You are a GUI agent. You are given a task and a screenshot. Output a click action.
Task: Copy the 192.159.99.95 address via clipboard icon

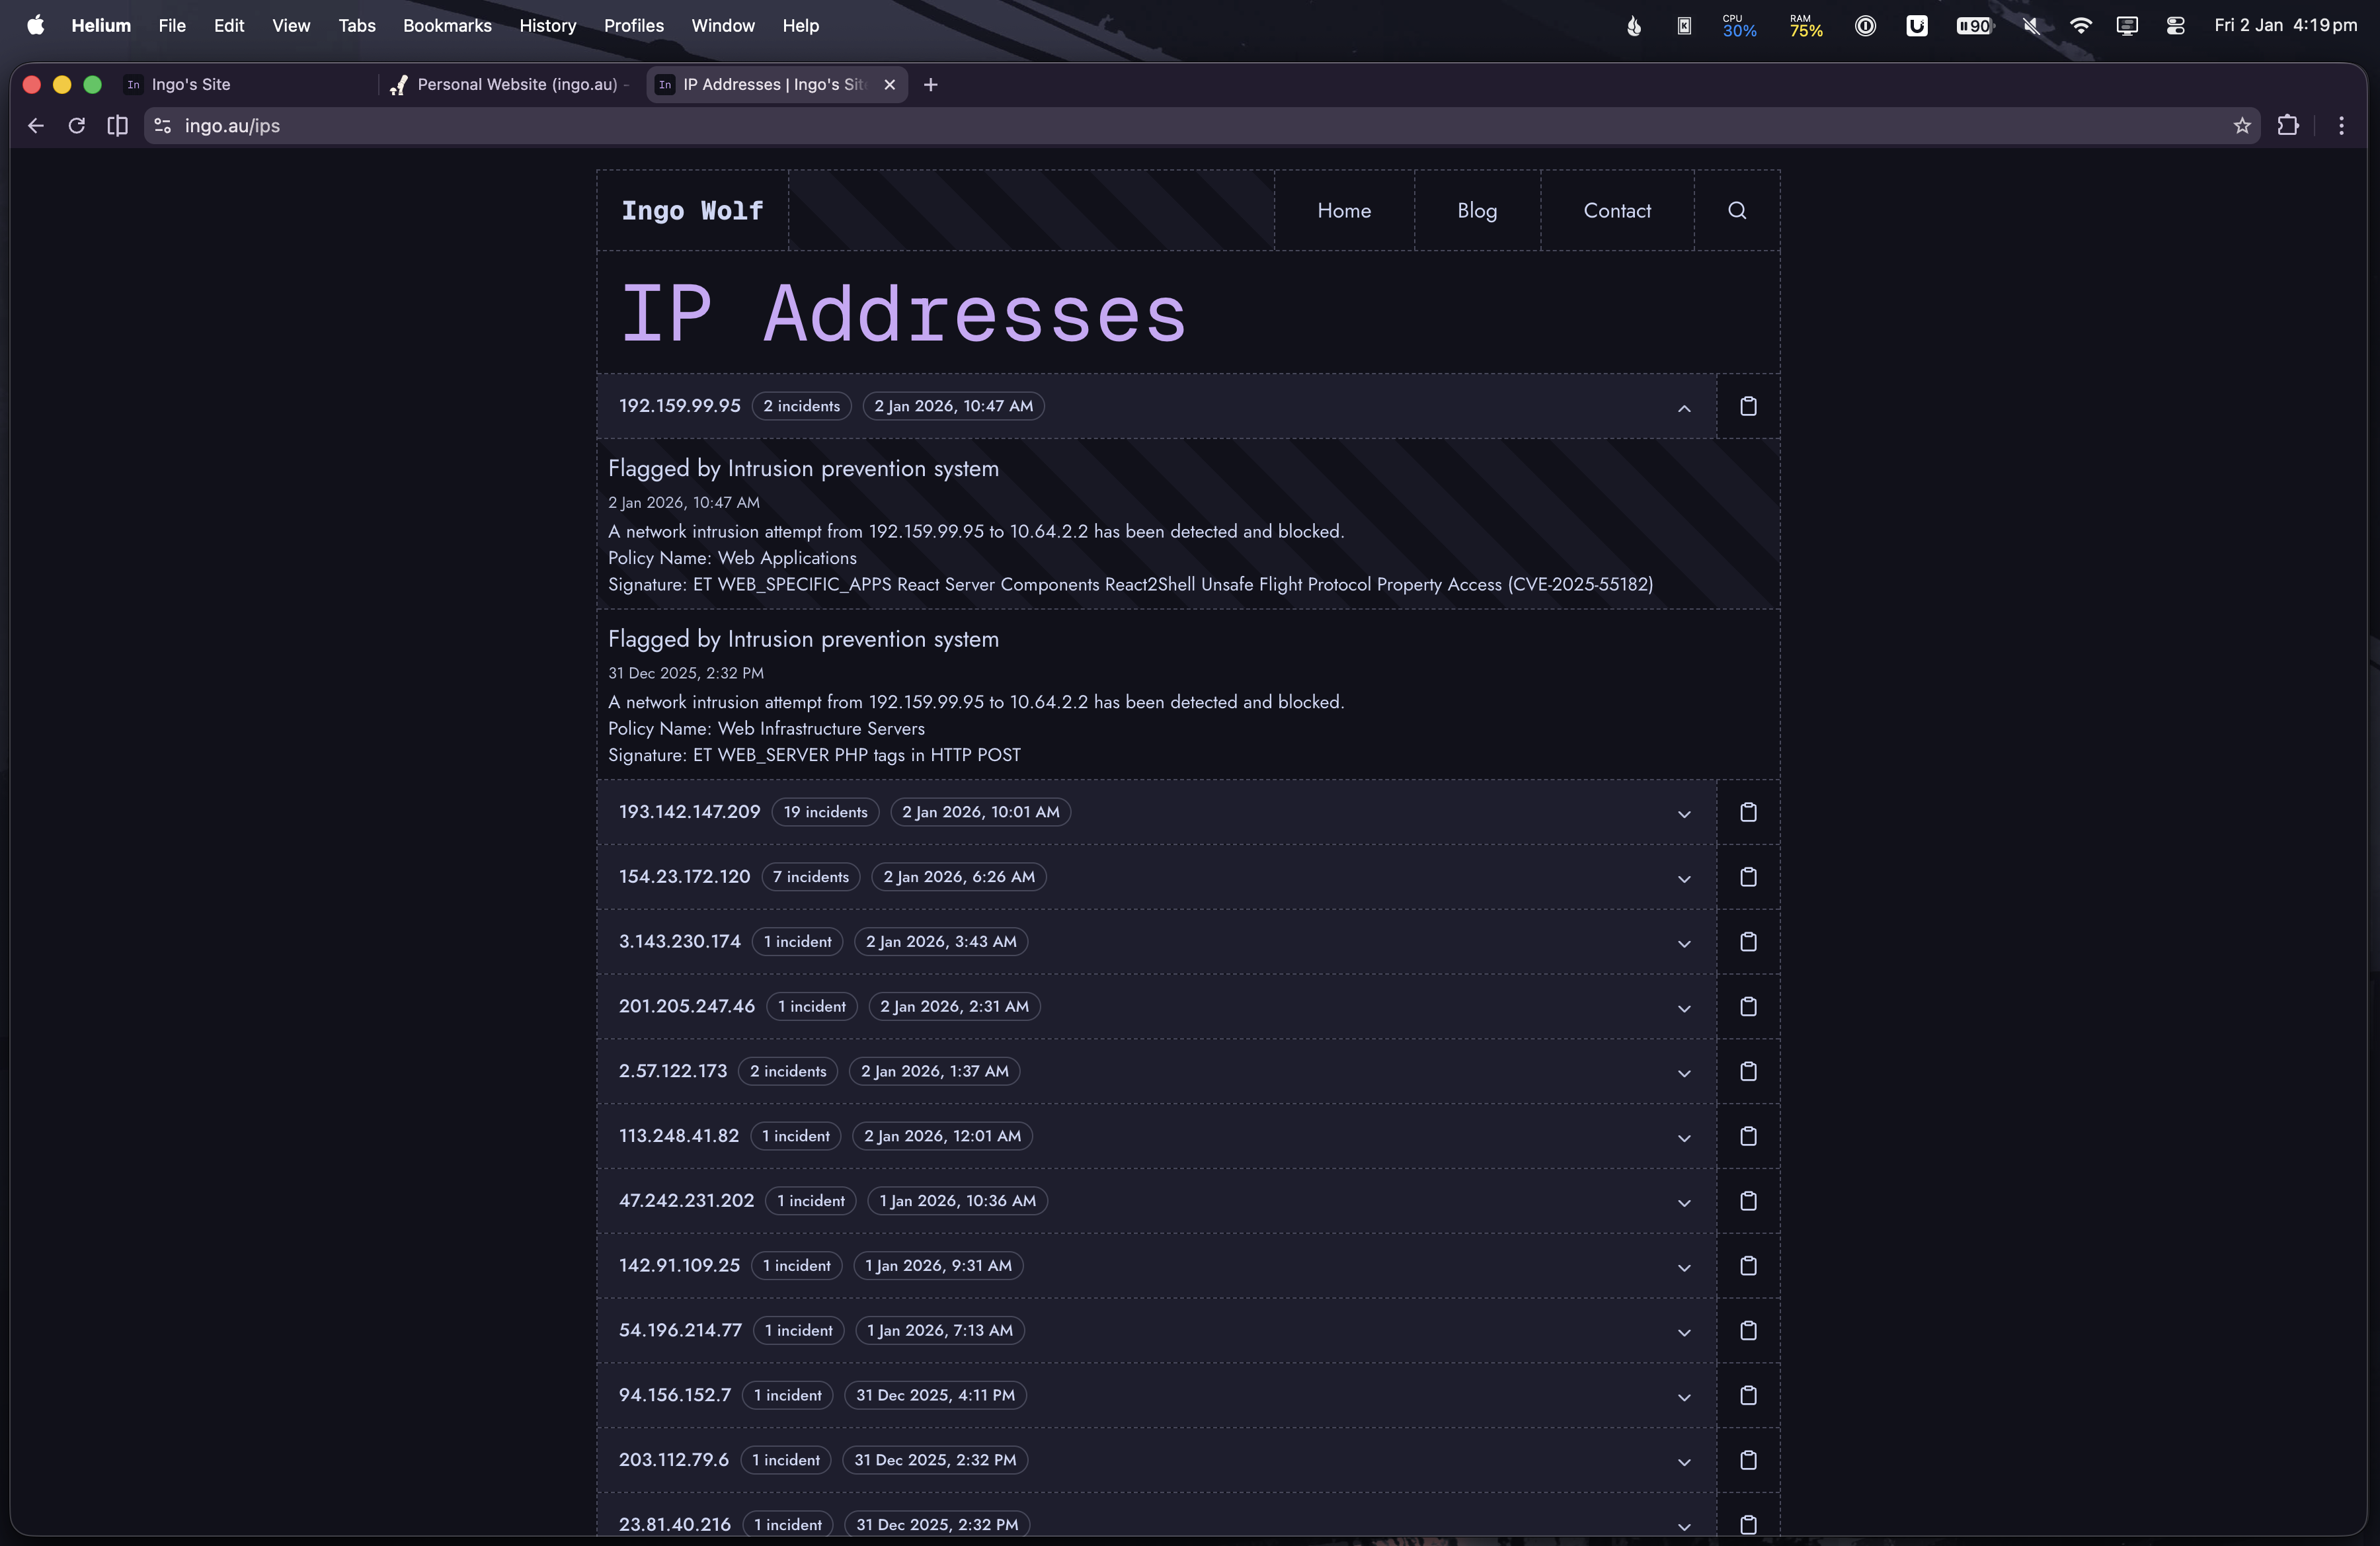tap(1747, 406)
